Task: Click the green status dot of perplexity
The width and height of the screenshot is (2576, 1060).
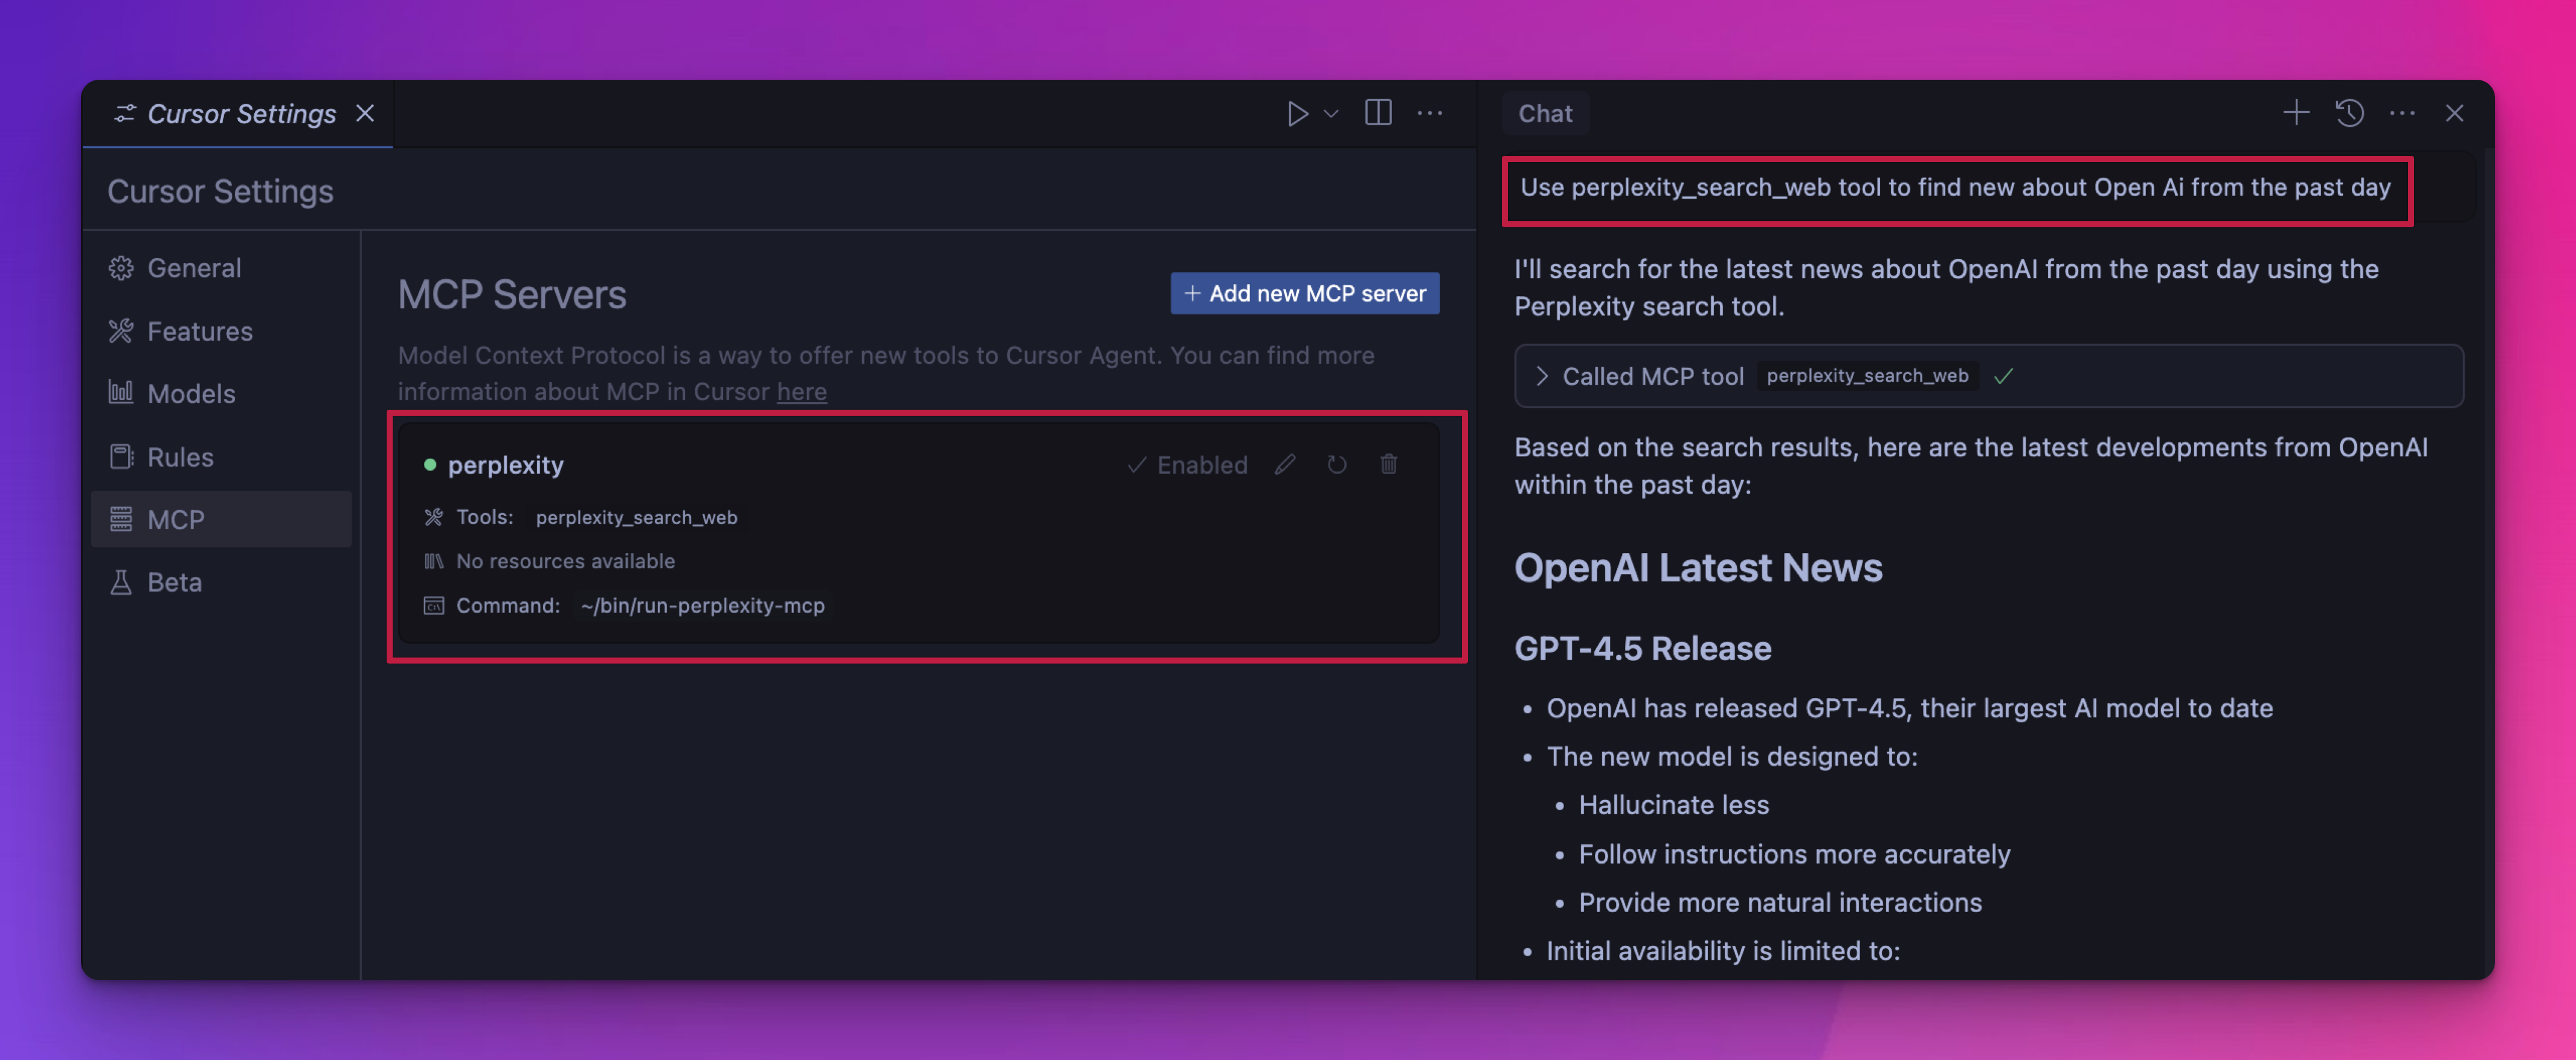Action: point(430,465)
